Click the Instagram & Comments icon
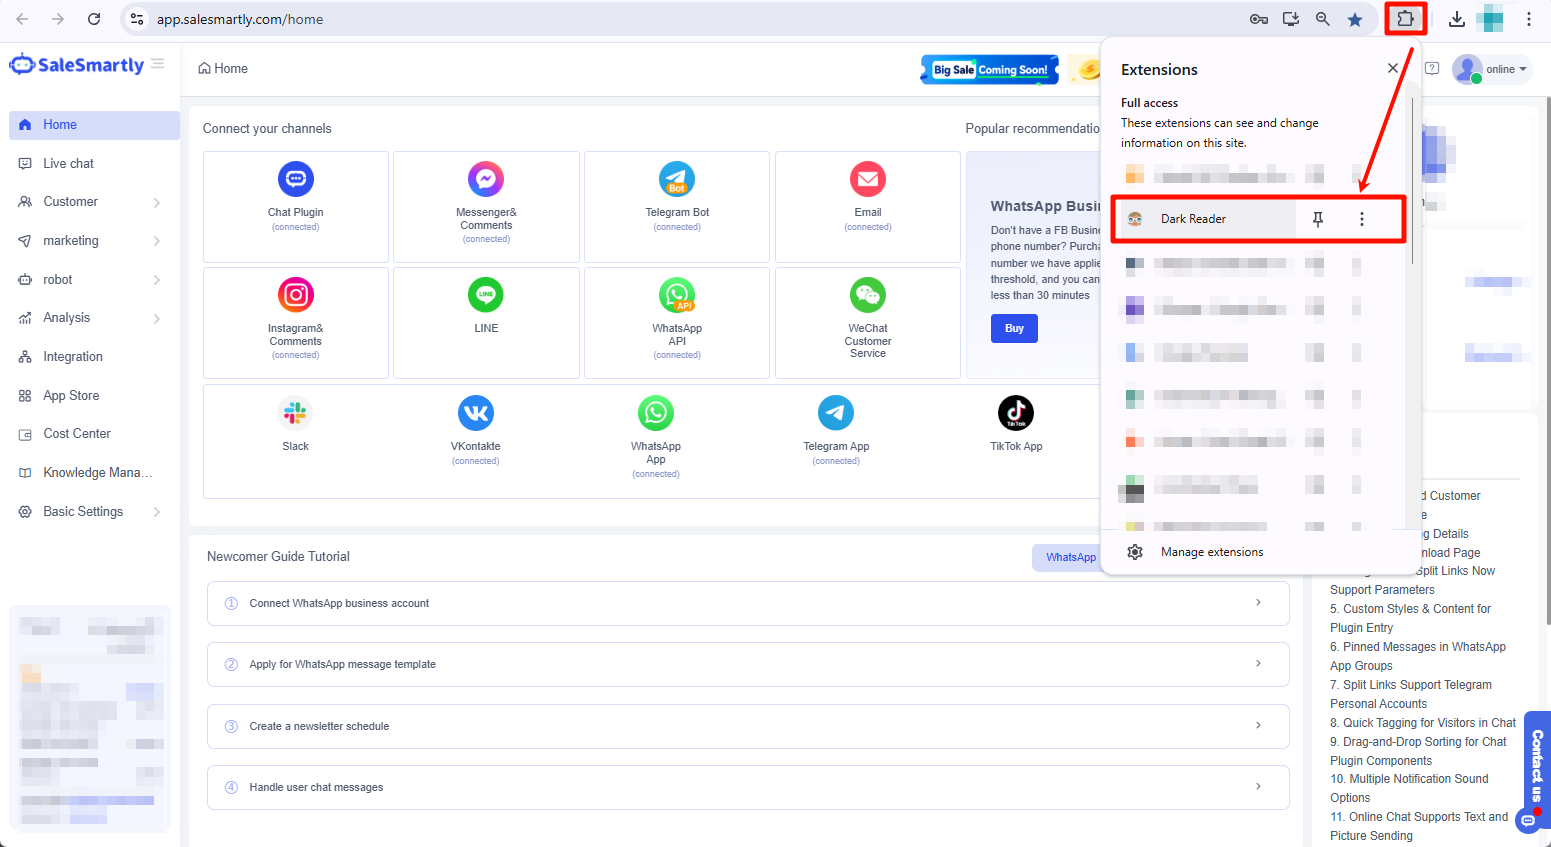The height and width of the screenshot is (847, 1551). (x=295, y=295)
